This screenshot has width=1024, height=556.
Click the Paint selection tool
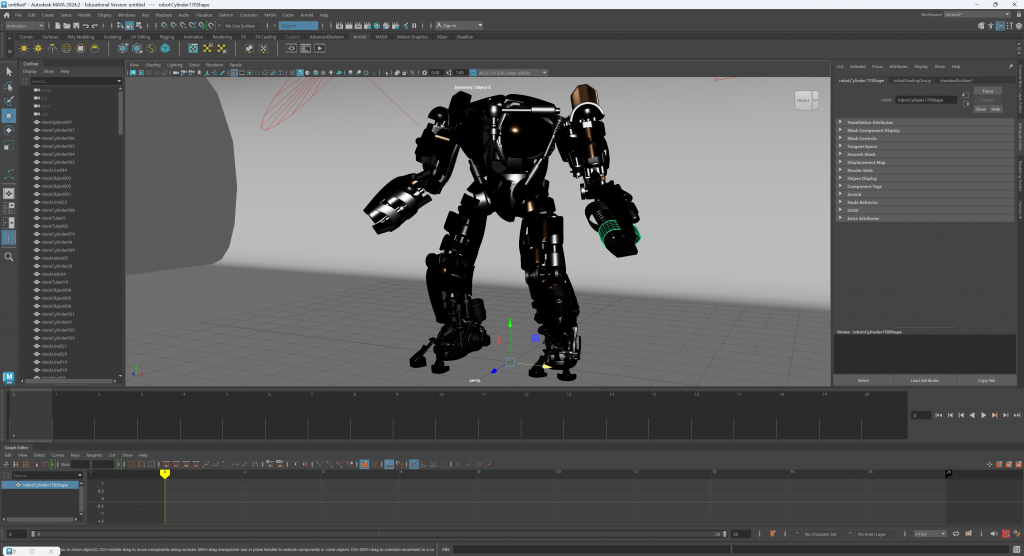coord(9,101)
